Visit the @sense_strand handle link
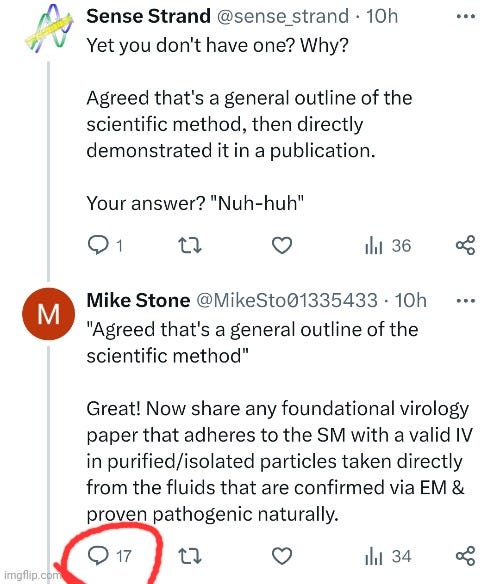This screenshot has height=584, width=500. [282, 17]
